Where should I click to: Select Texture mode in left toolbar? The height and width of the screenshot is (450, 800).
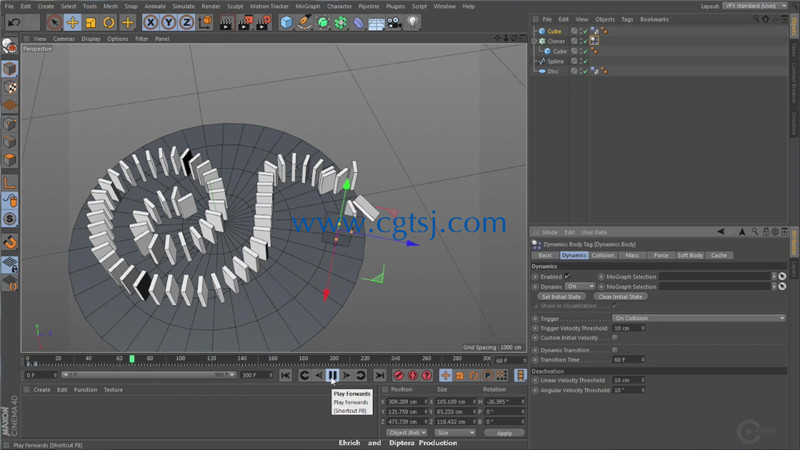coord(10,87)
